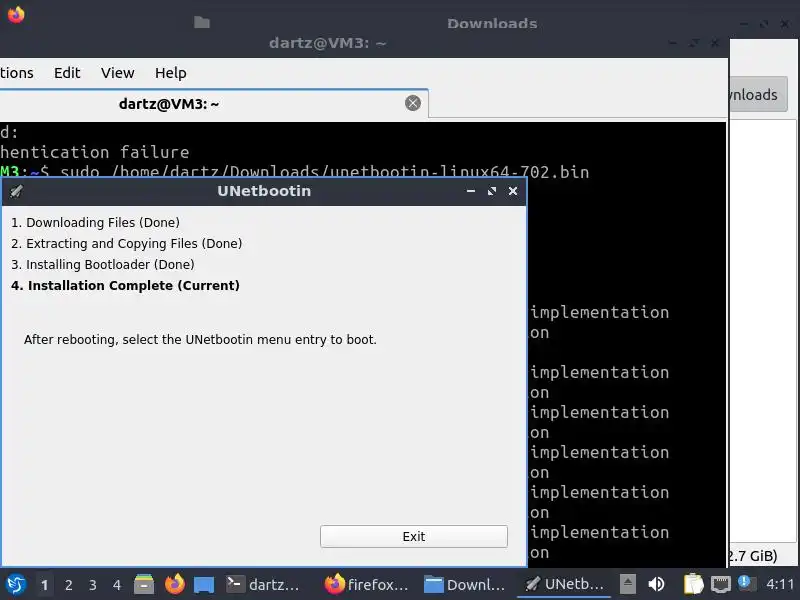Click step '2. Extracting and Copying Files (Done)'

pyautogui.click(x=127, y=243)
